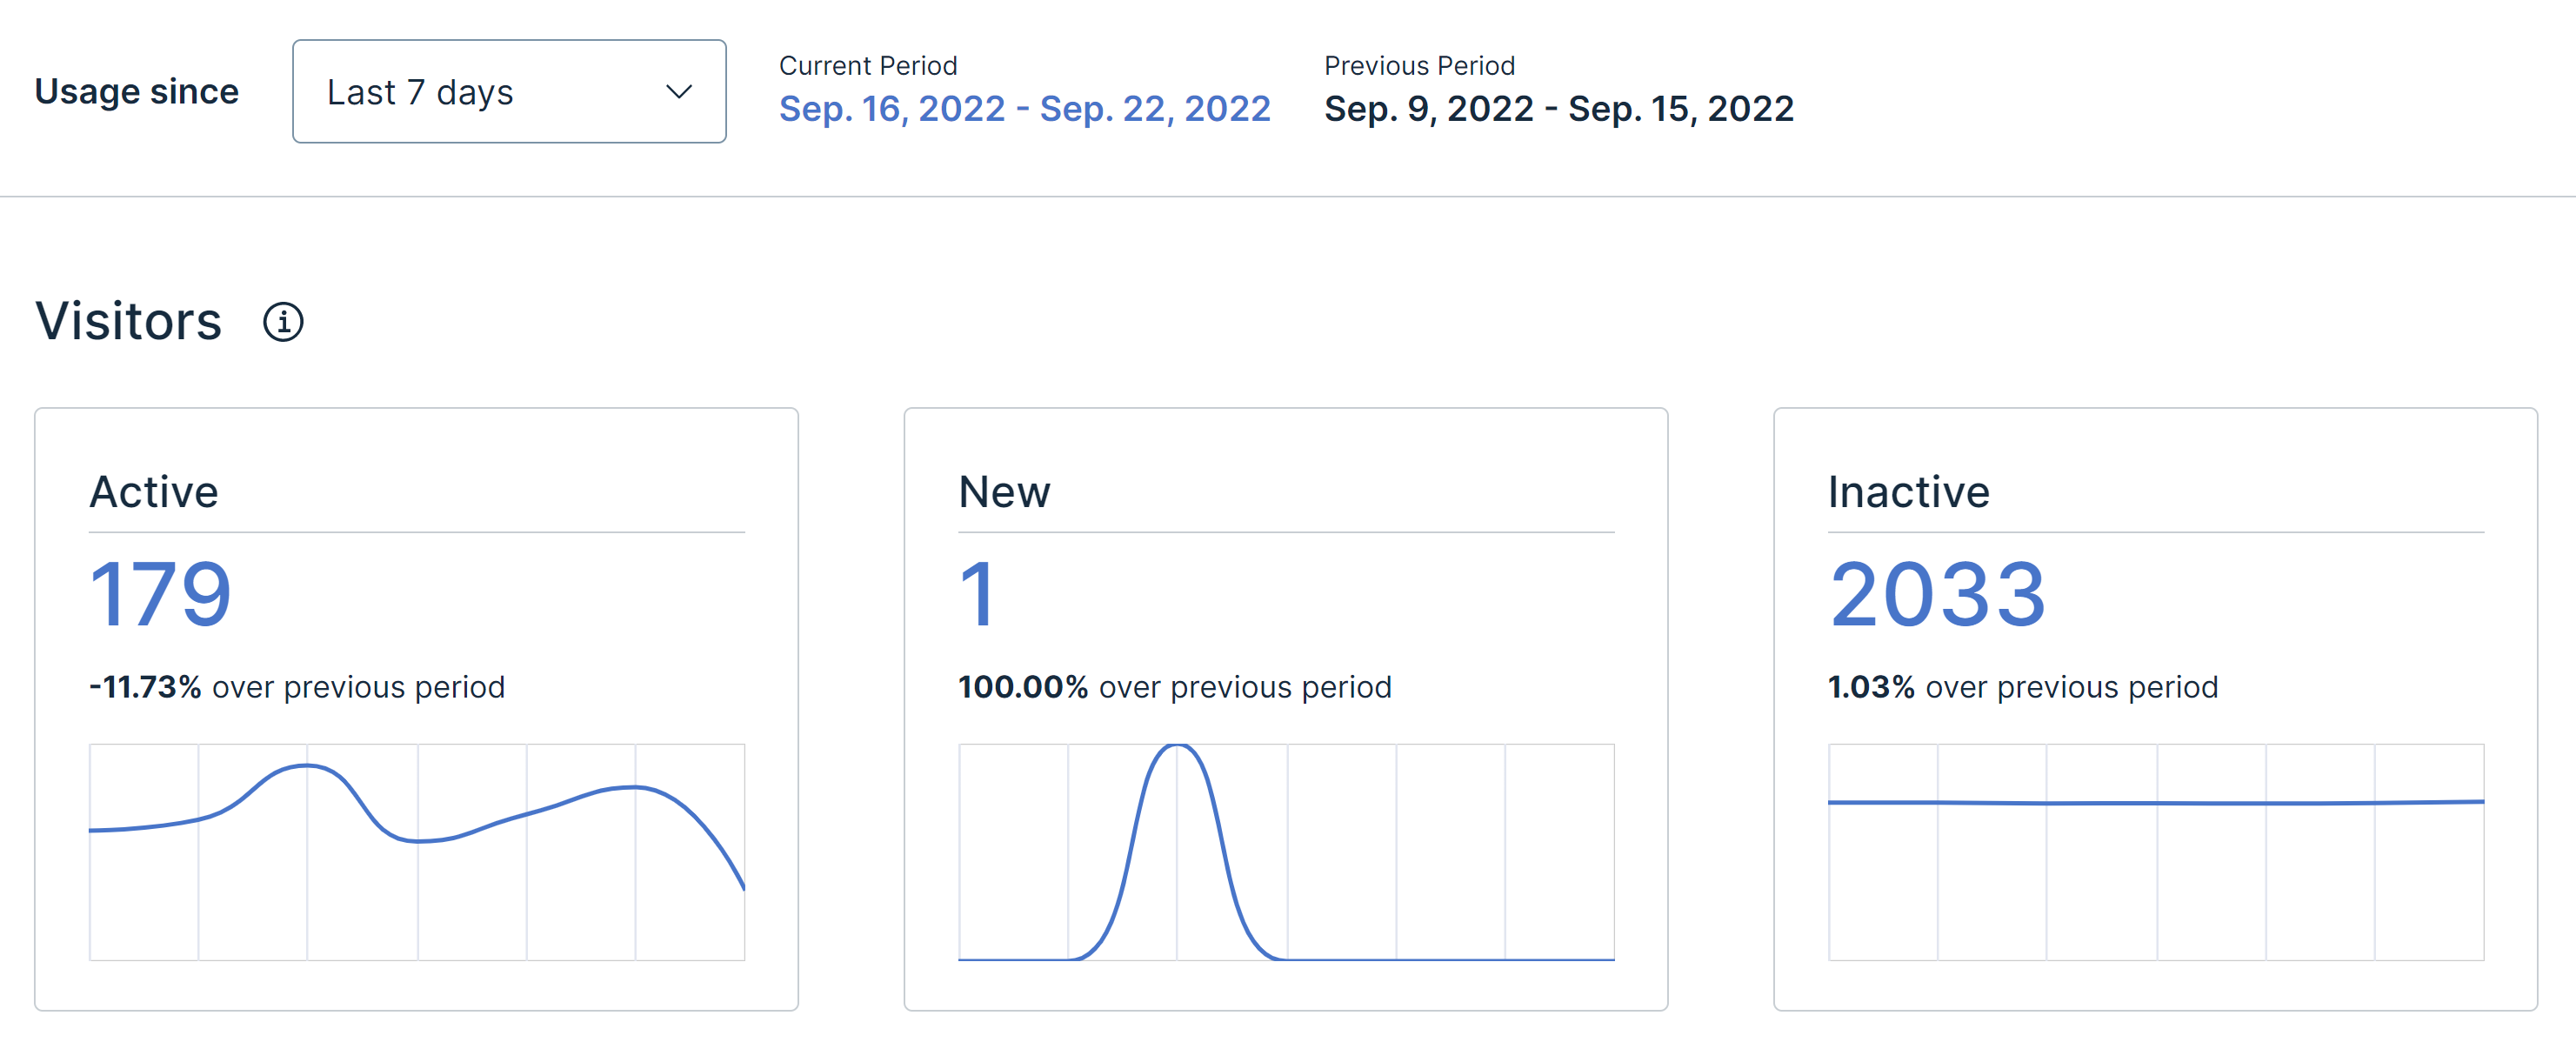
Task: Click the Current Period date range
Action: [1024, 108]
